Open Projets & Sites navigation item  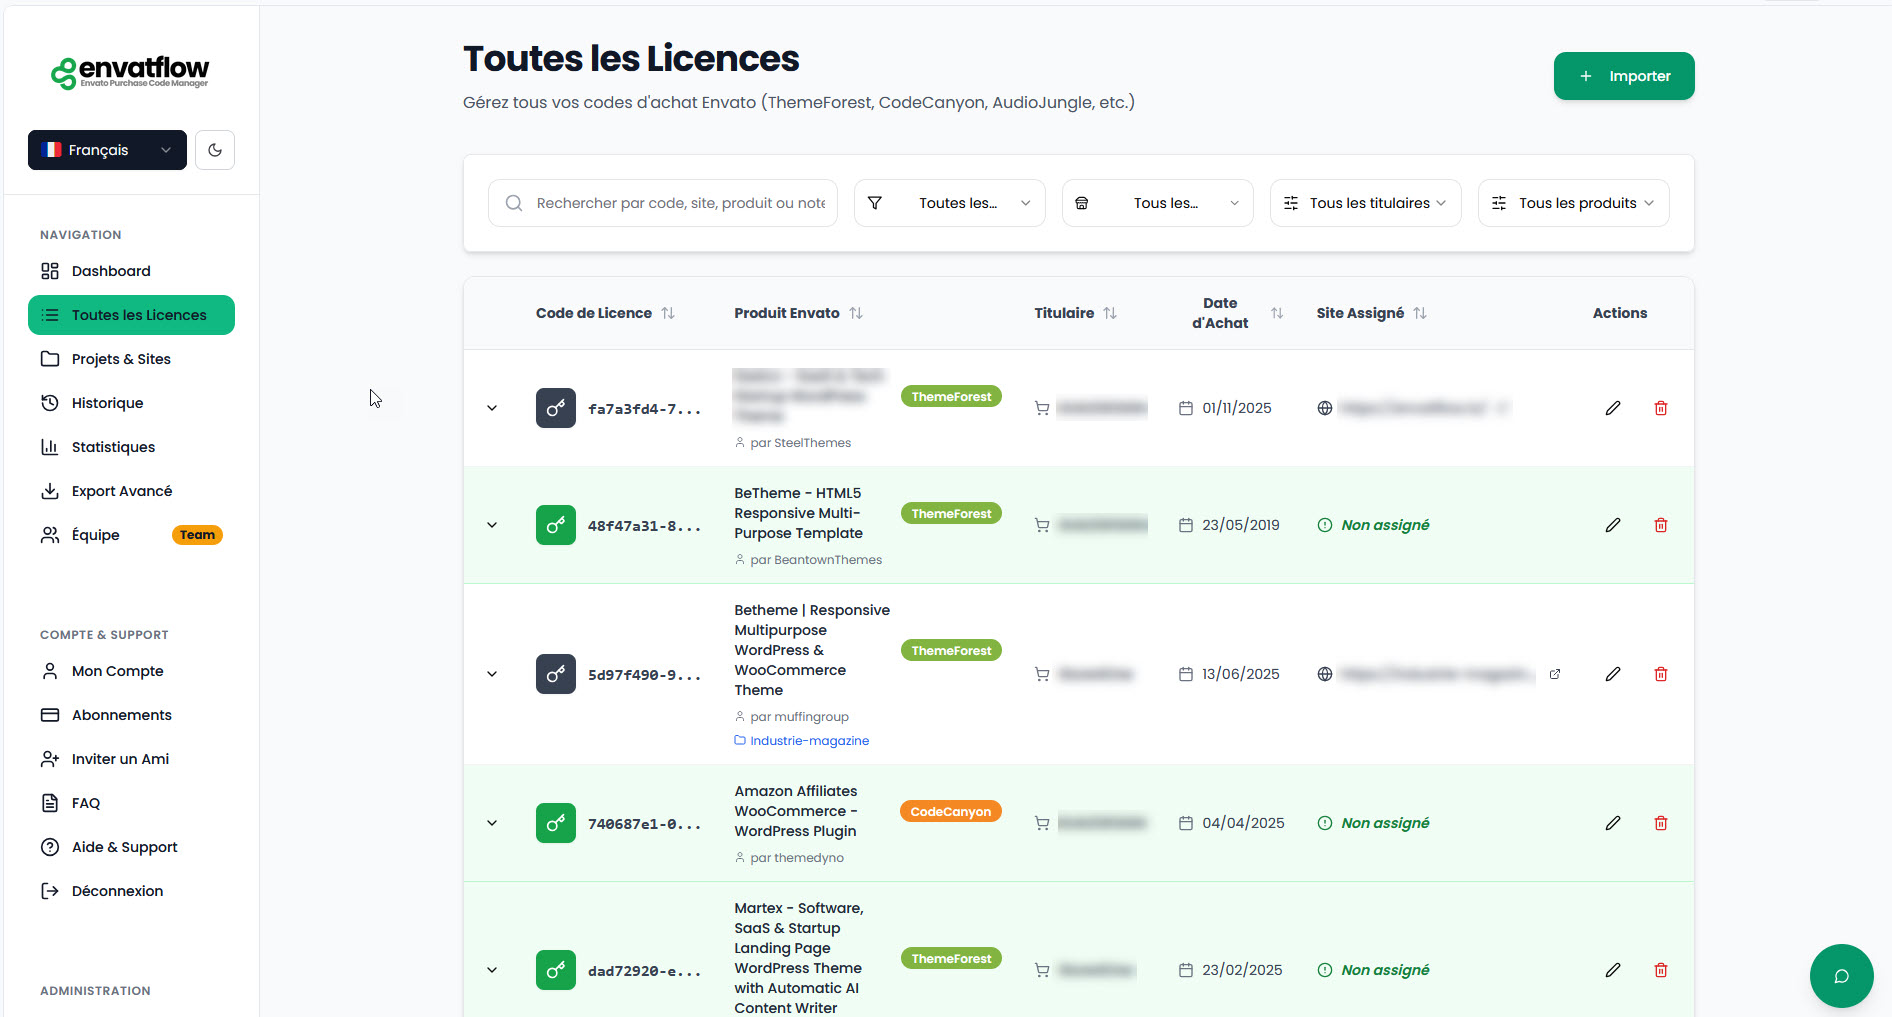click(121, 359)
